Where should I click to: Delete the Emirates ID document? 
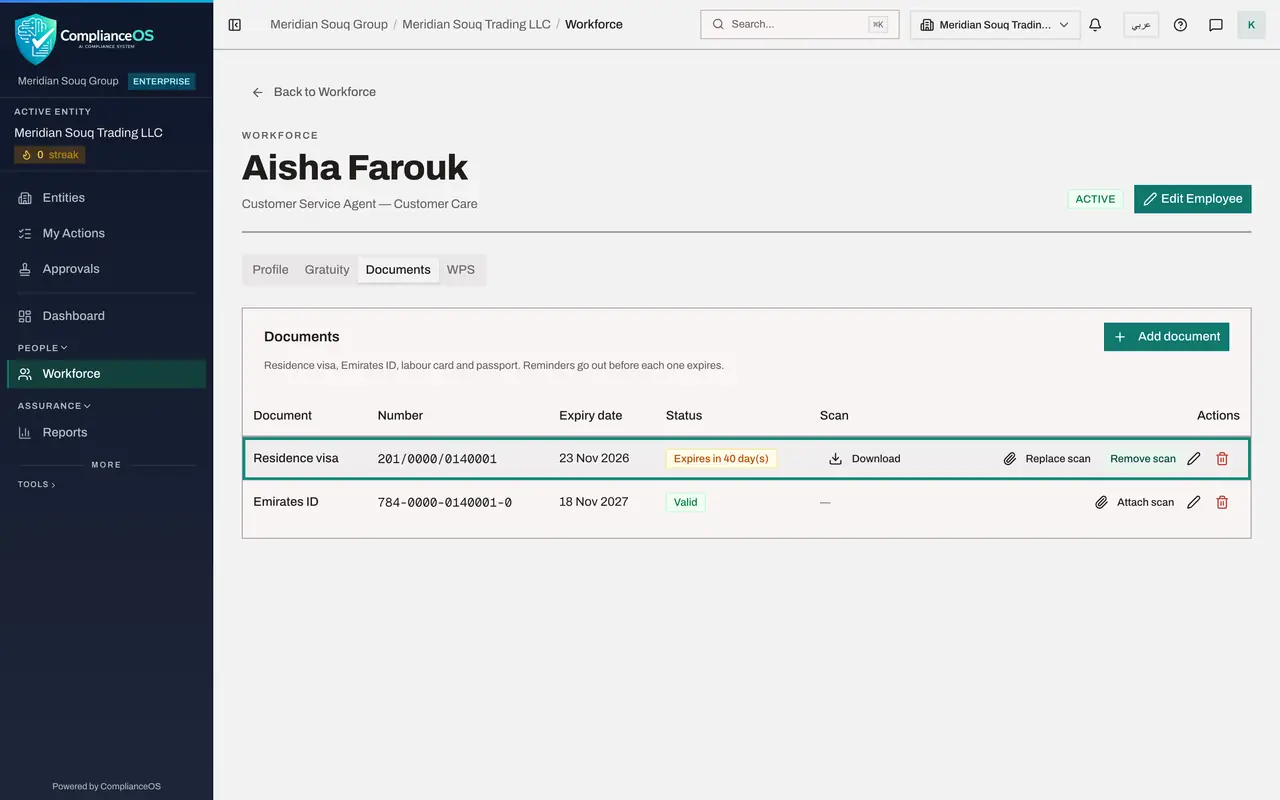[1222, 502]
